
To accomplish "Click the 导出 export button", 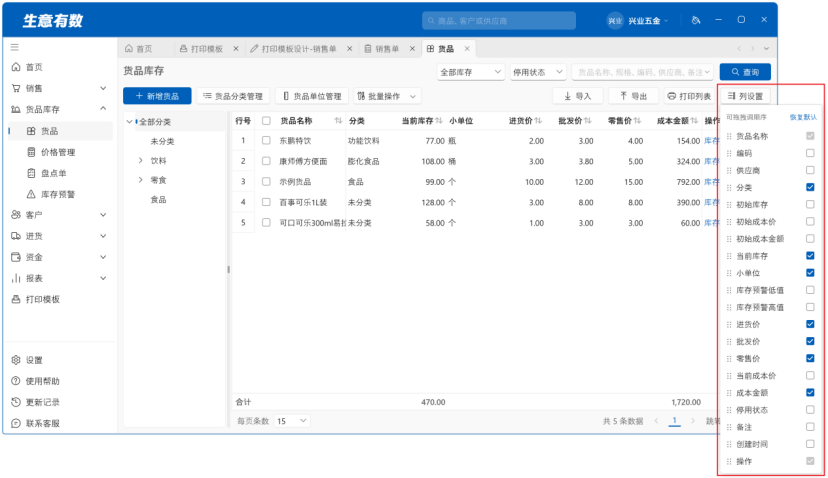I will point(634,96).
